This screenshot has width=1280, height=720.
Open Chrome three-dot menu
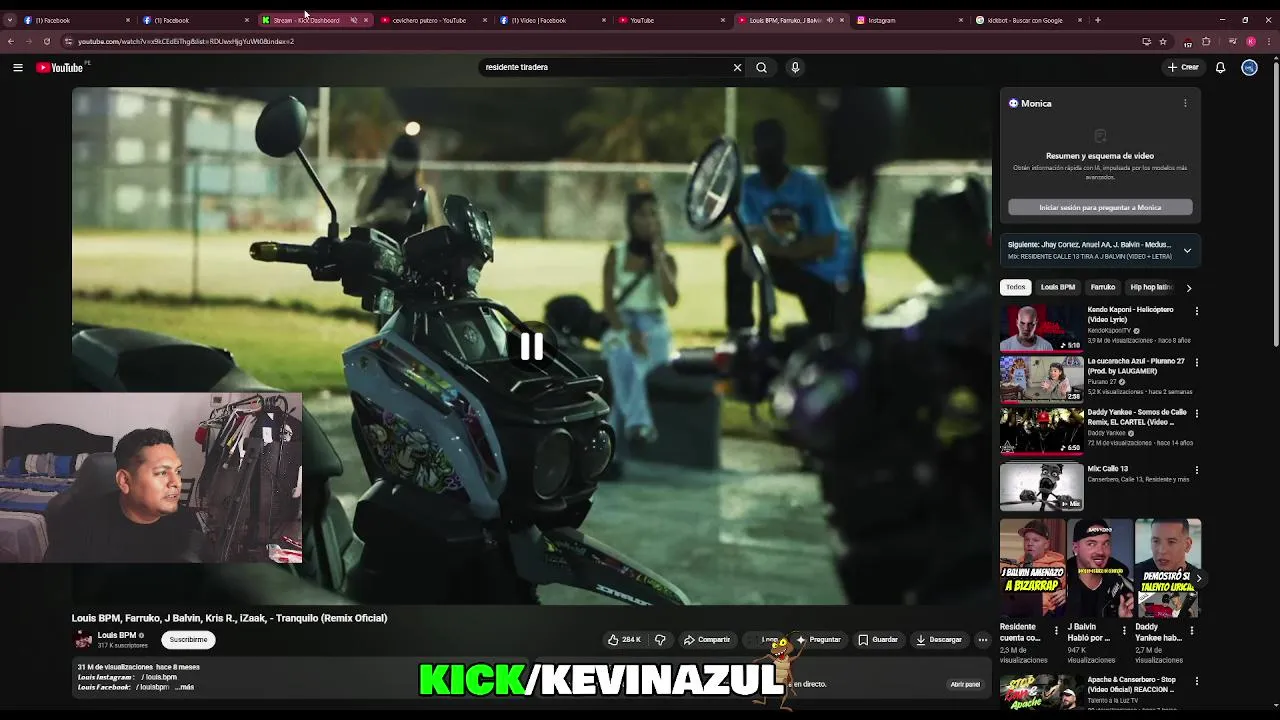pos(1269,42)
